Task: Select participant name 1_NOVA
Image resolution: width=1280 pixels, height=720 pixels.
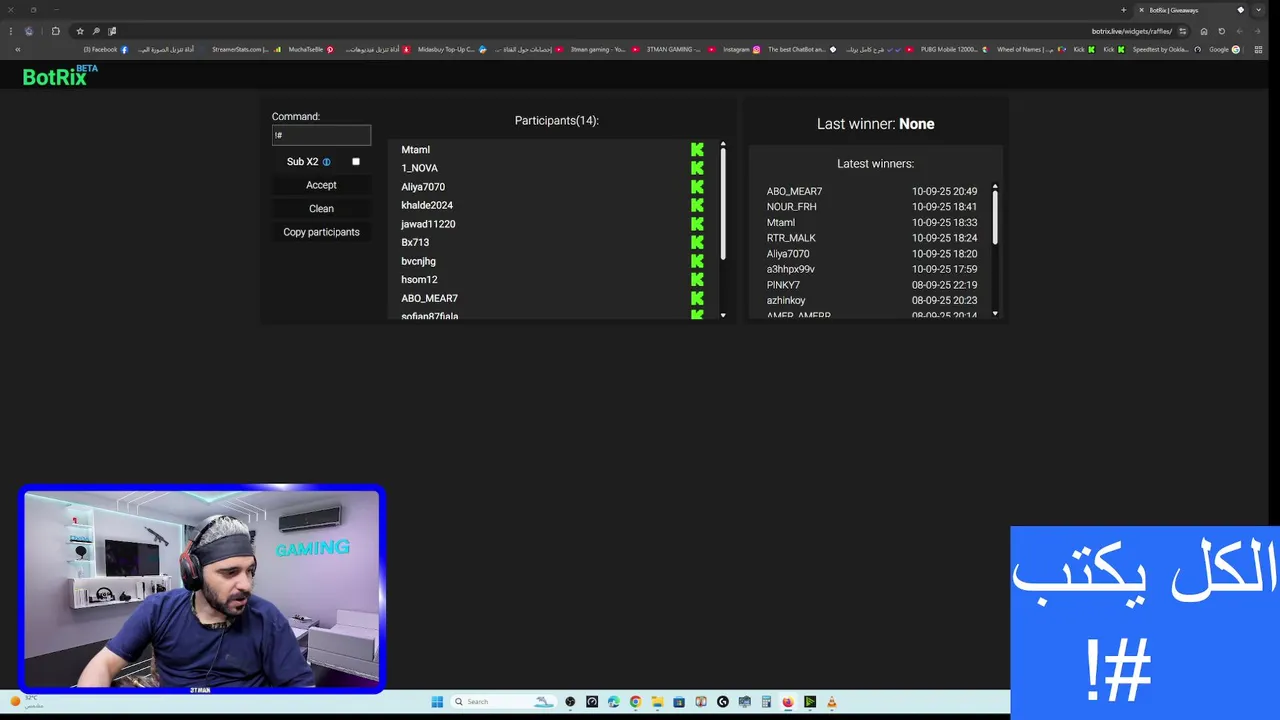Action: point(419,168)
